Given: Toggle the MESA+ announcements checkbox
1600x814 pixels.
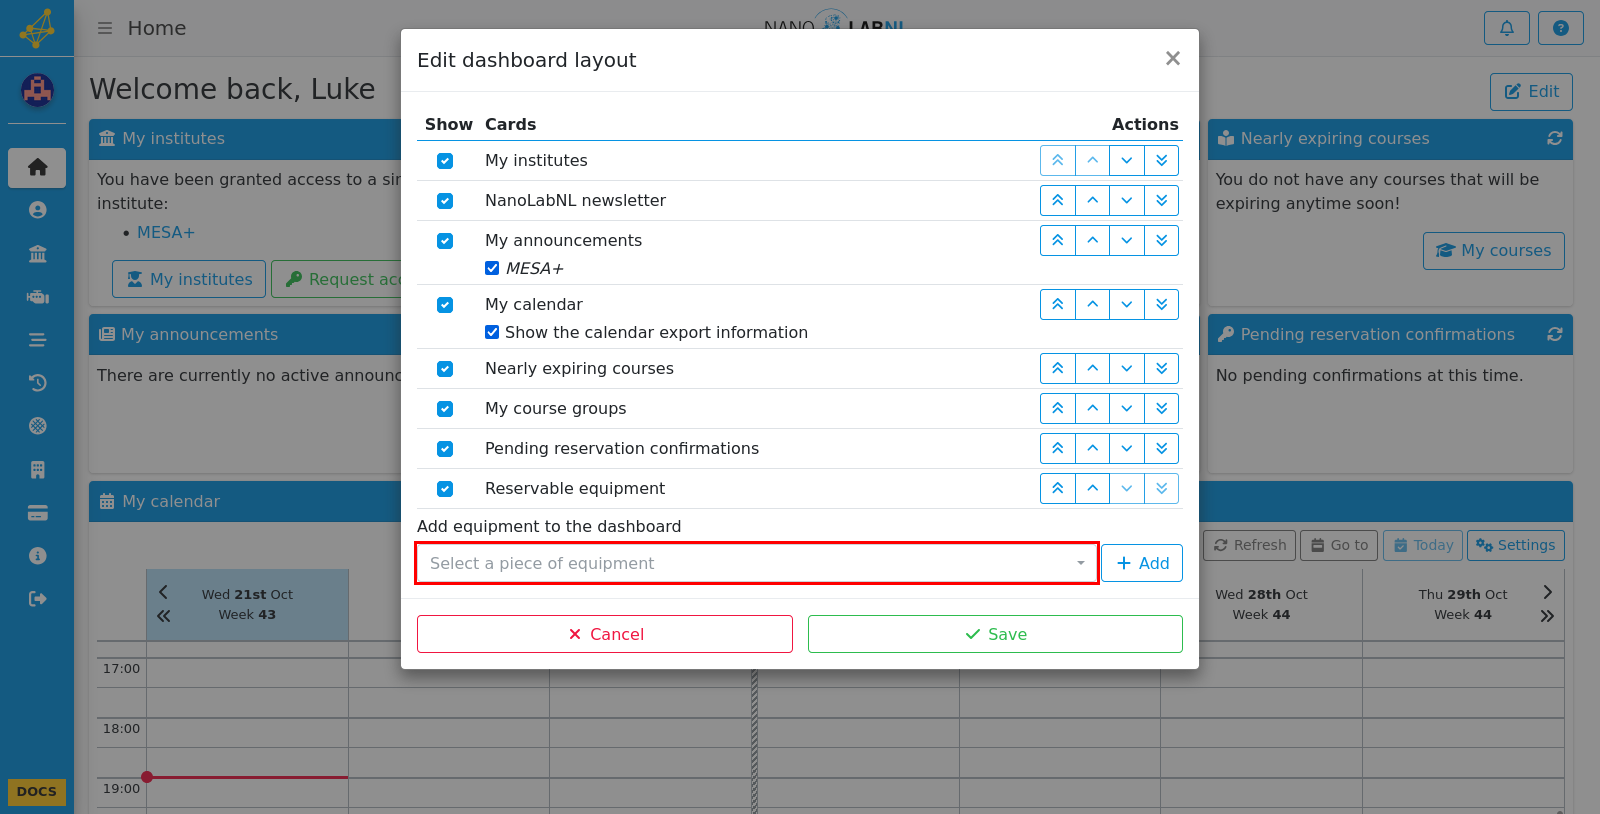Looking at the screenshot, I should (x=492, y=268).
